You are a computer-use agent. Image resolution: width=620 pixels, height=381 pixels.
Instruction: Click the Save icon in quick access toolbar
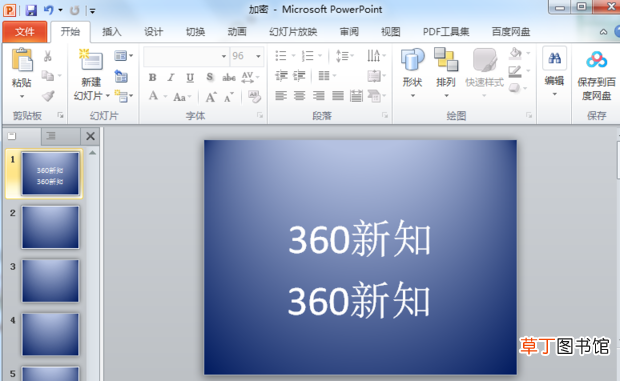[31, 10]
